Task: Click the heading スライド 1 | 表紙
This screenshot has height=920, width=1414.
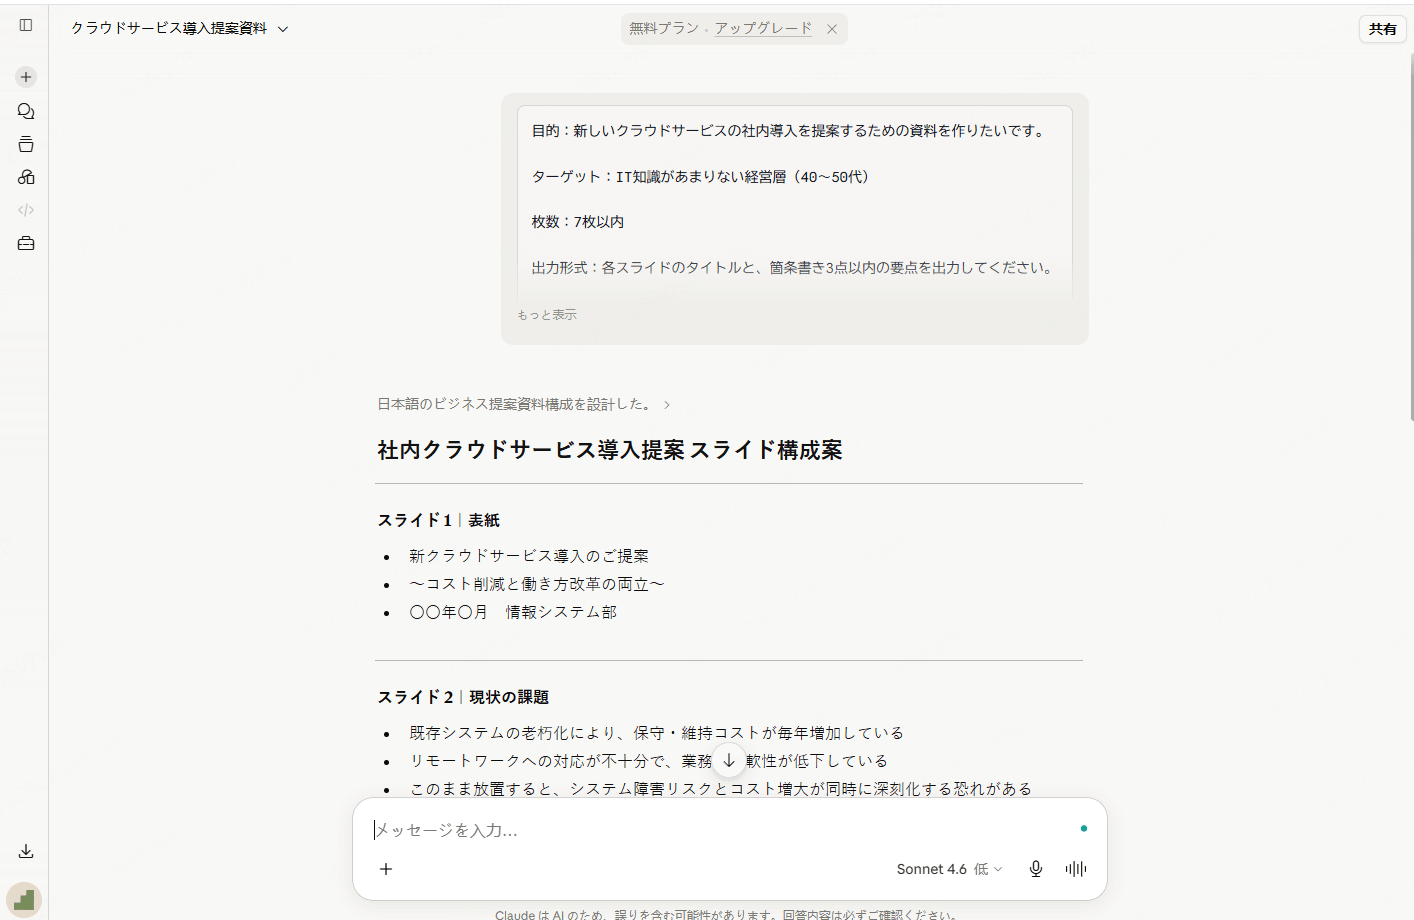Action: click(x=438, y=520)
